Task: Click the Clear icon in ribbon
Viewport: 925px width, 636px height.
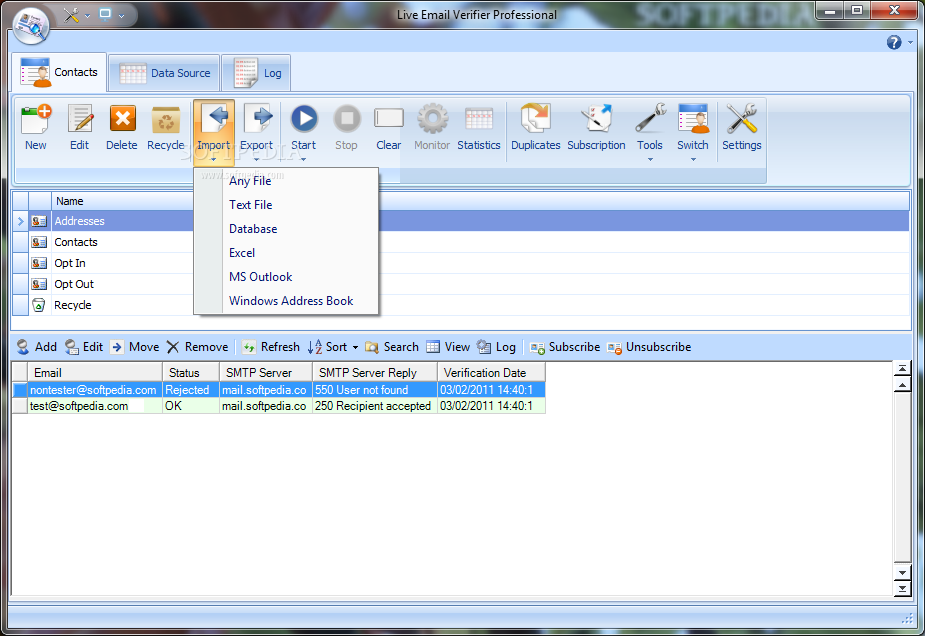Action: [389, 118]
